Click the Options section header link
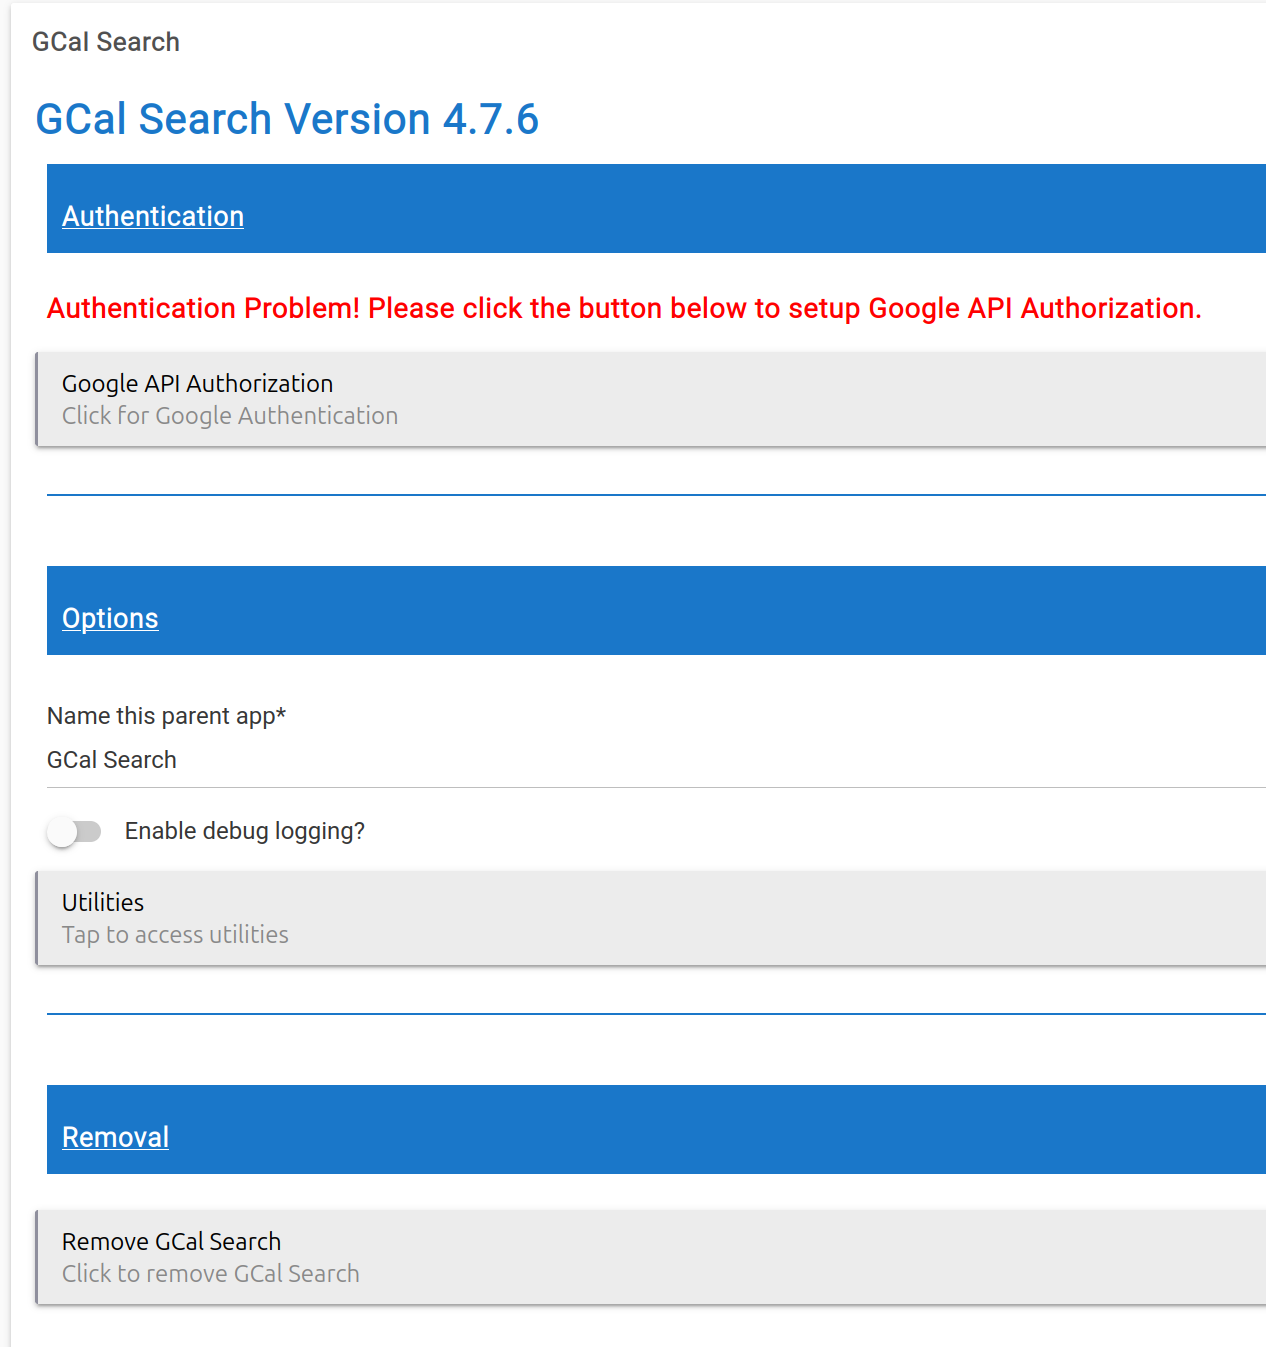This screenshot has height=1347, width=1266. [110, 618]
